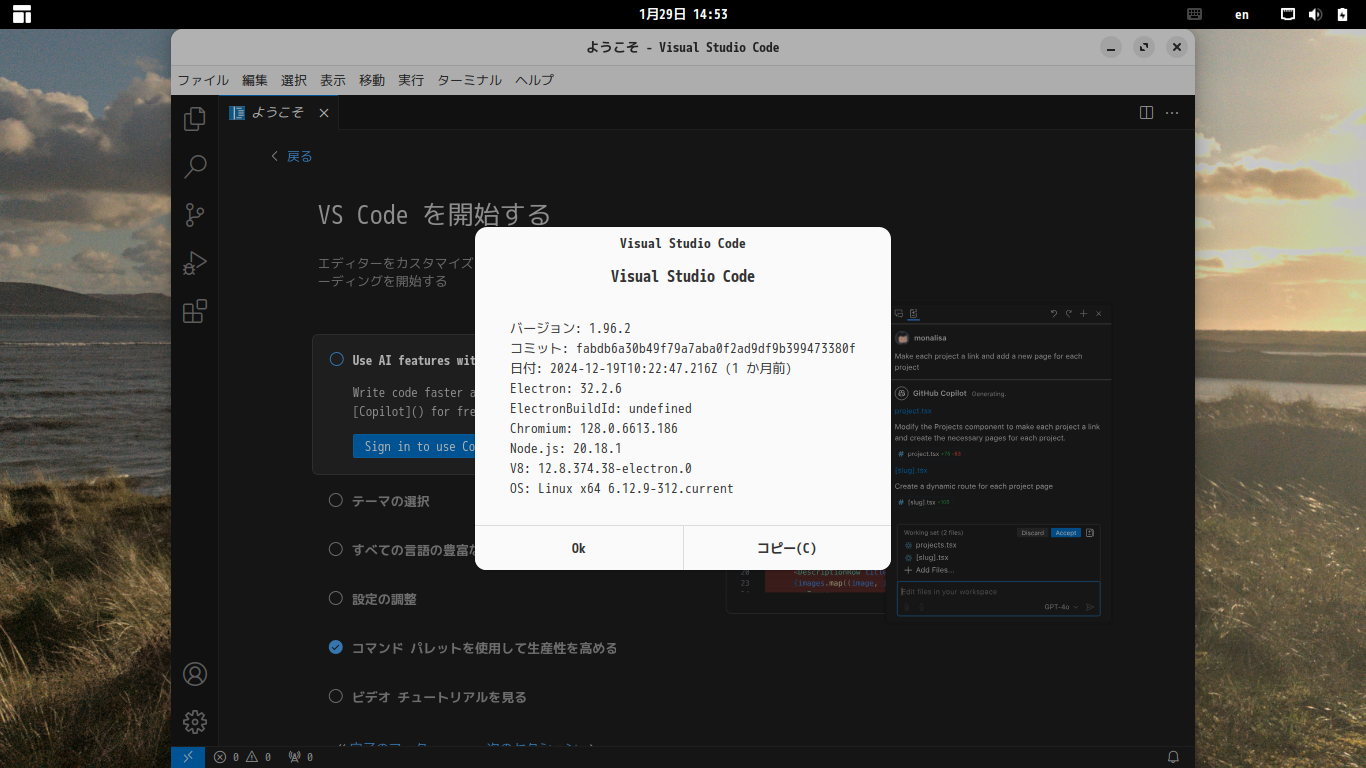Screen dimensions: 1366x768
Task: Click the コピー(C) button
Action: pyautogui.click(x=787, y=548)
